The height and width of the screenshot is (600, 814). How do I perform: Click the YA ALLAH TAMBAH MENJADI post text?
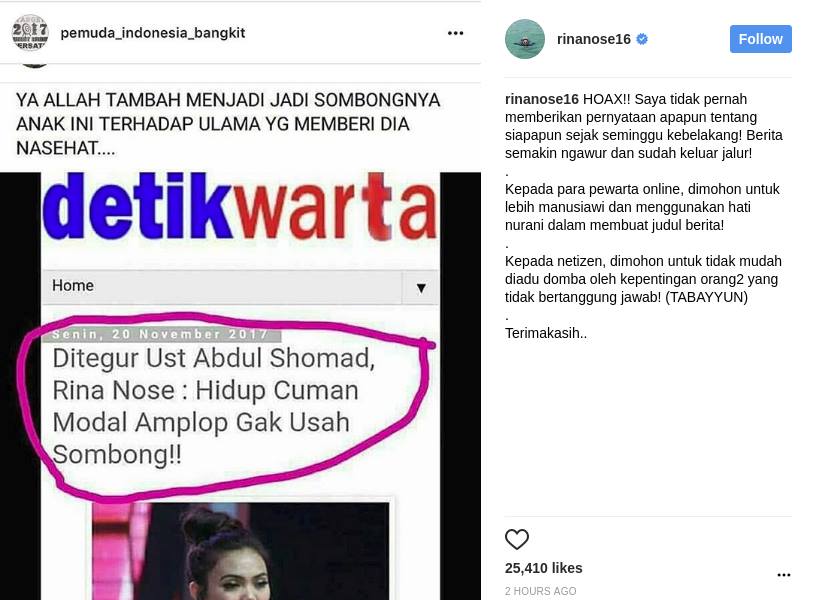click(x=228, y=124)
